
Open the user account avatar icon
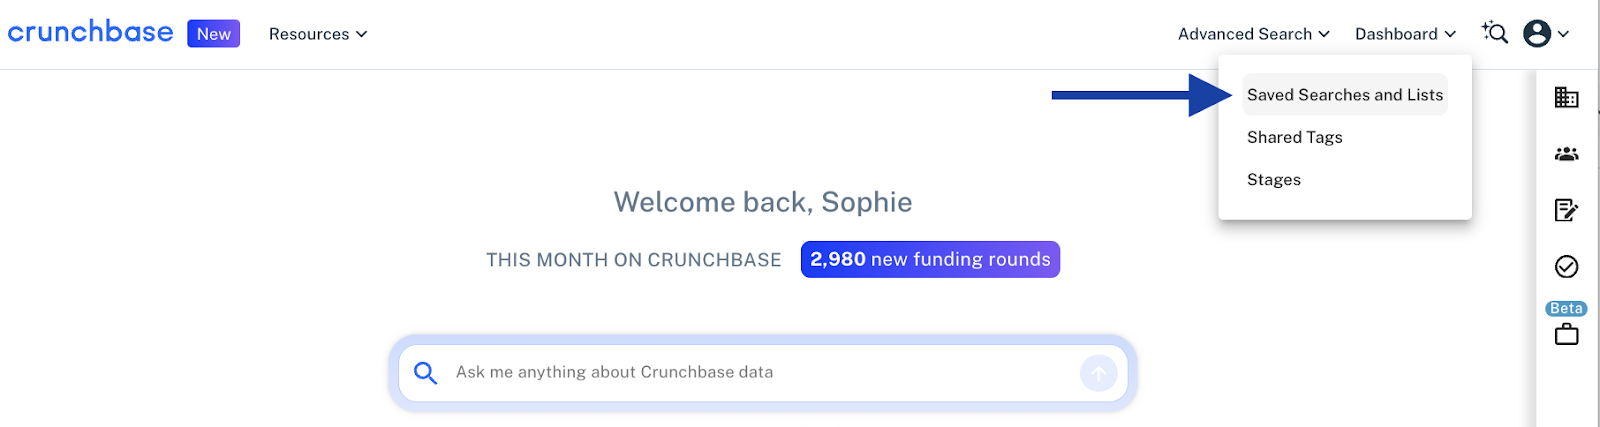tap(1537, 33)
